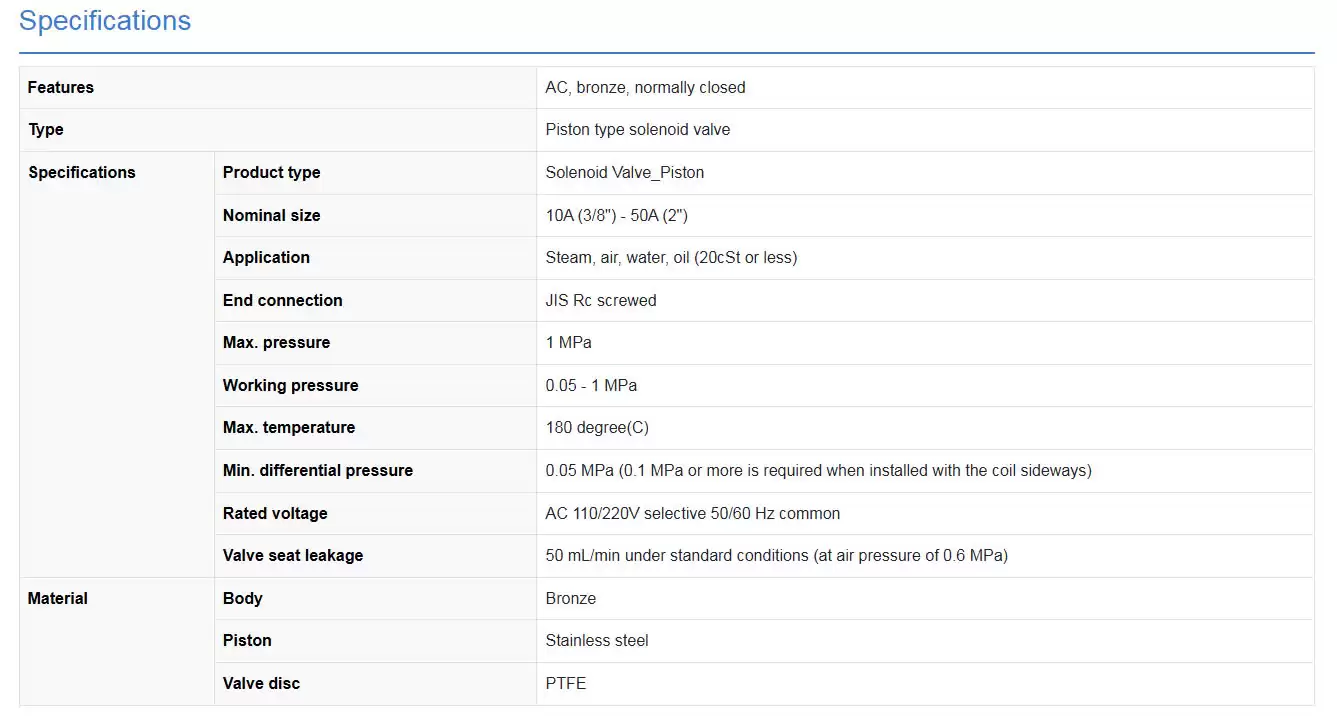Select Min. differential pressure label

318,470
